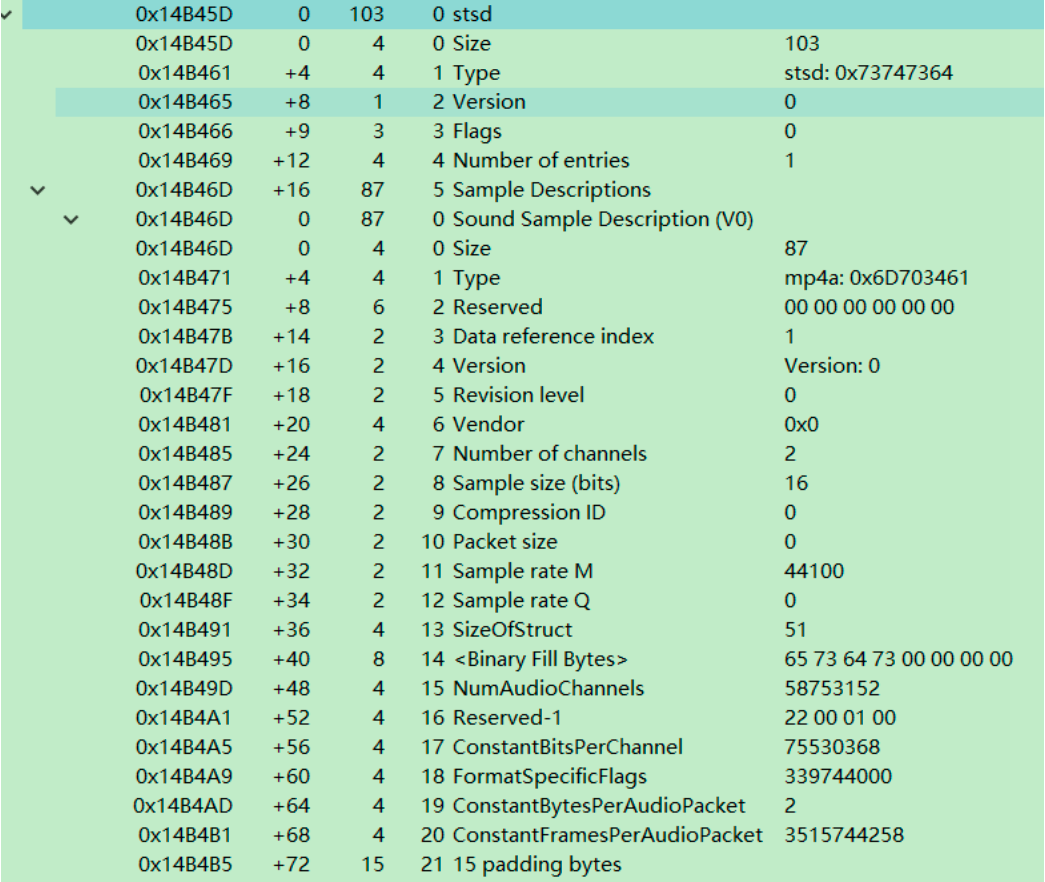Click address 0x14B4A1

pos(185,718)
